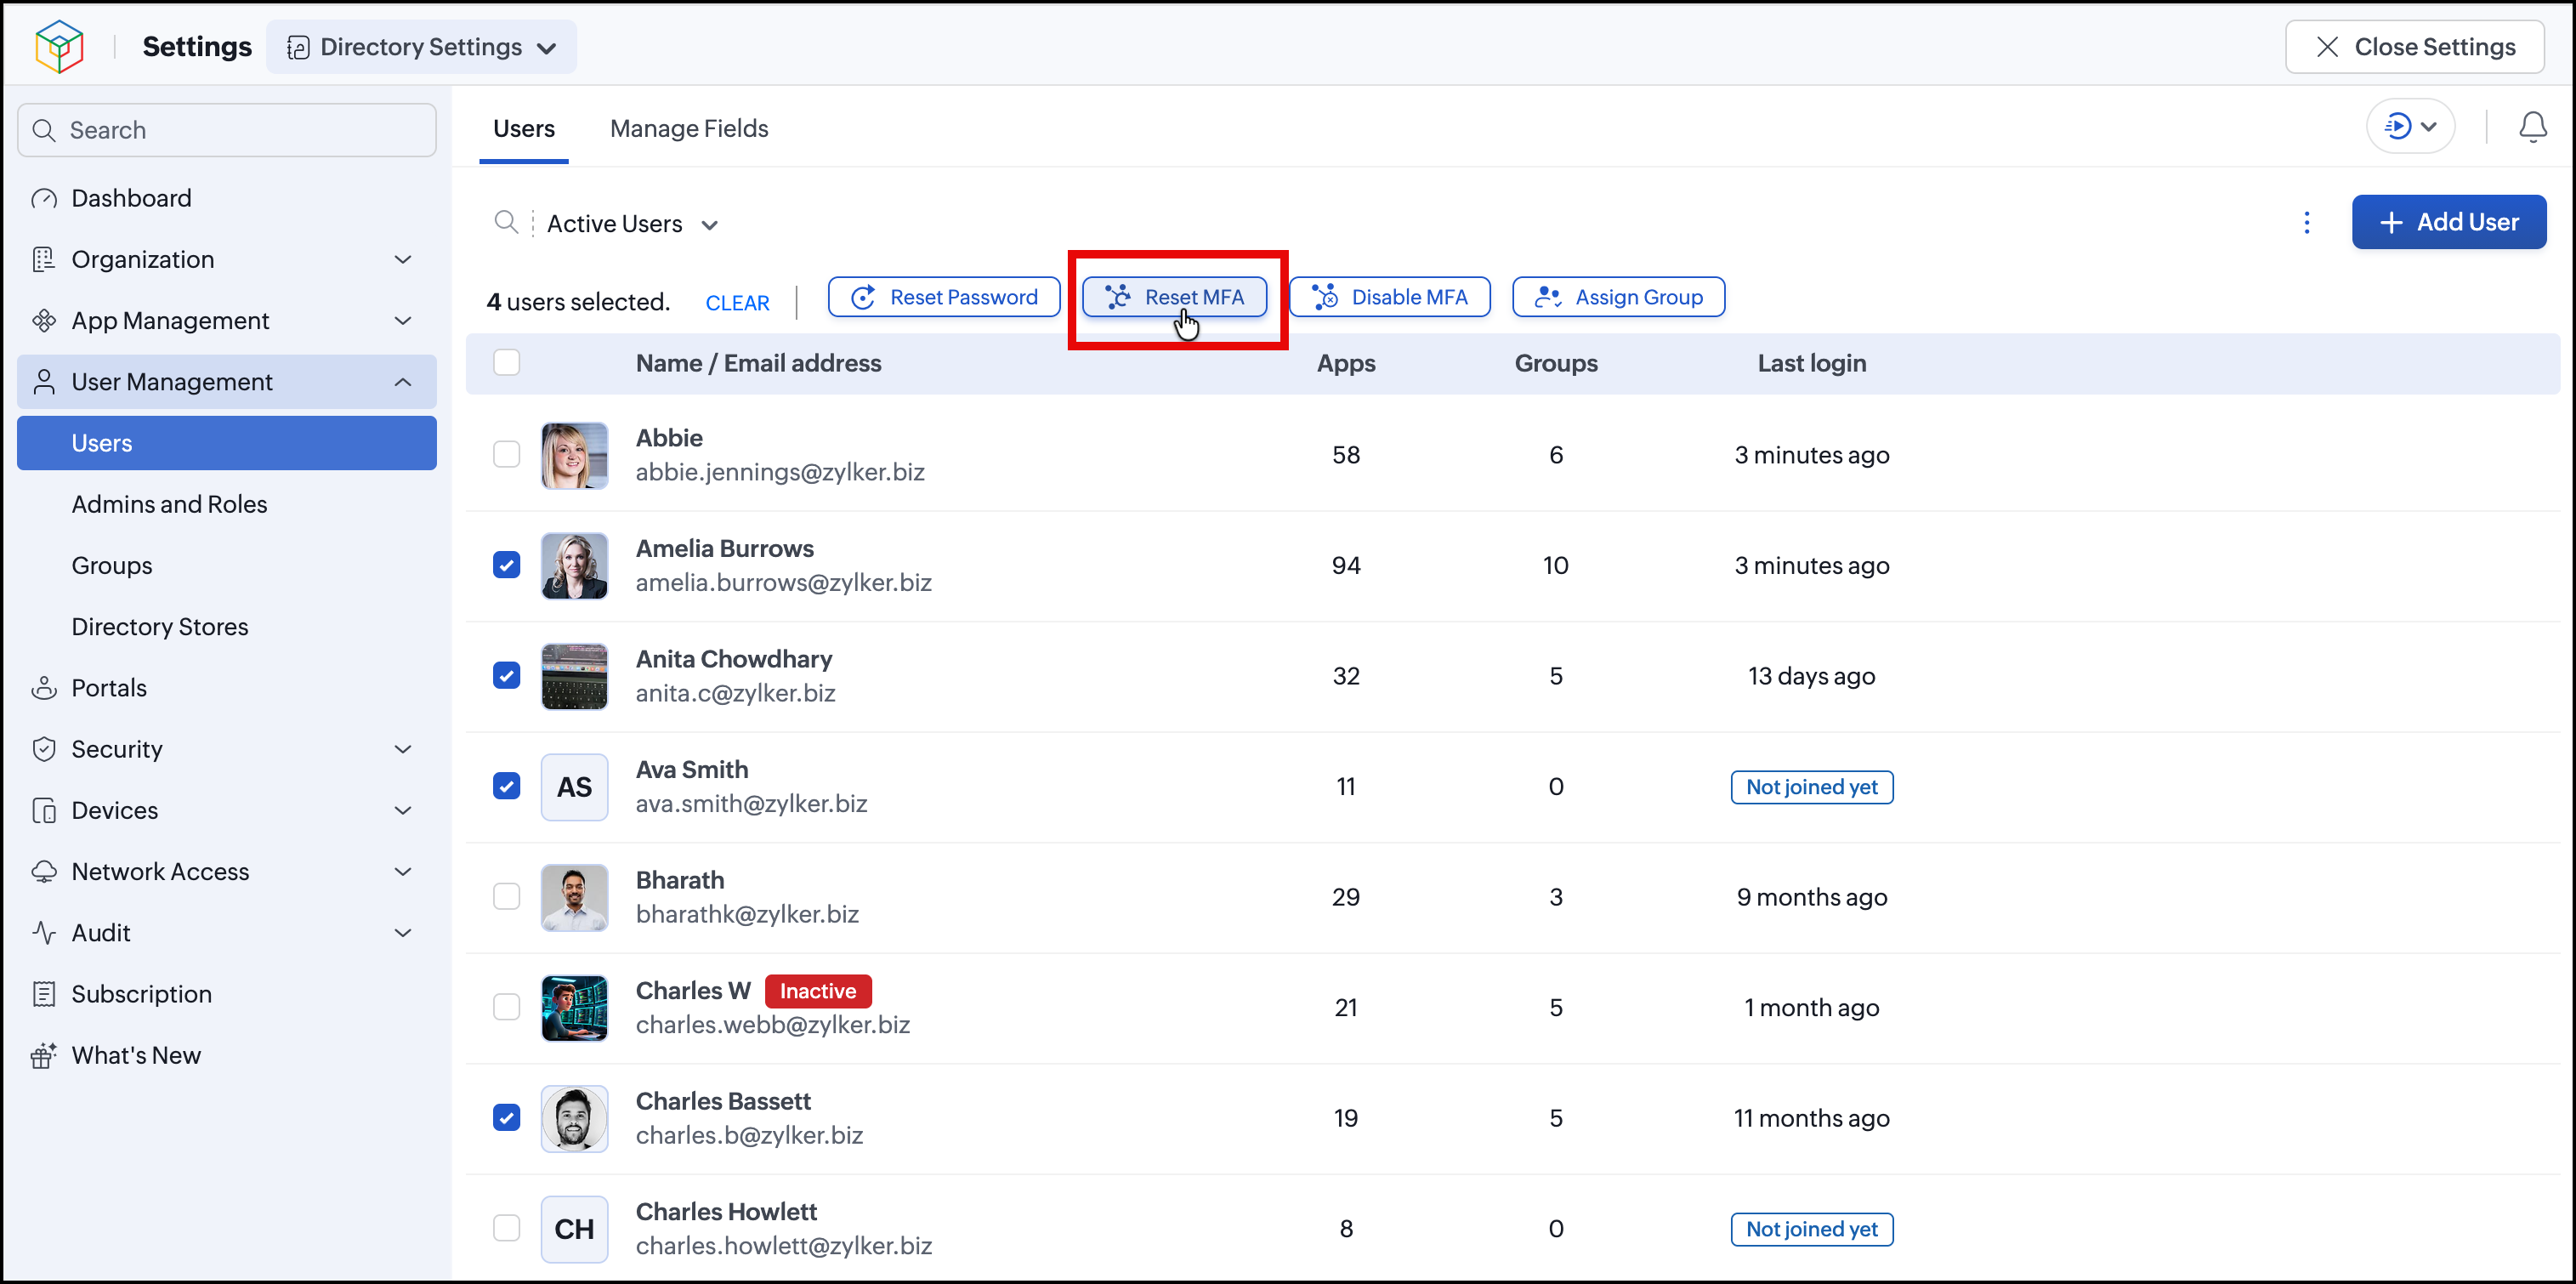
Task: Uncheck Ava Smith's checkbox
Action: 506,786
